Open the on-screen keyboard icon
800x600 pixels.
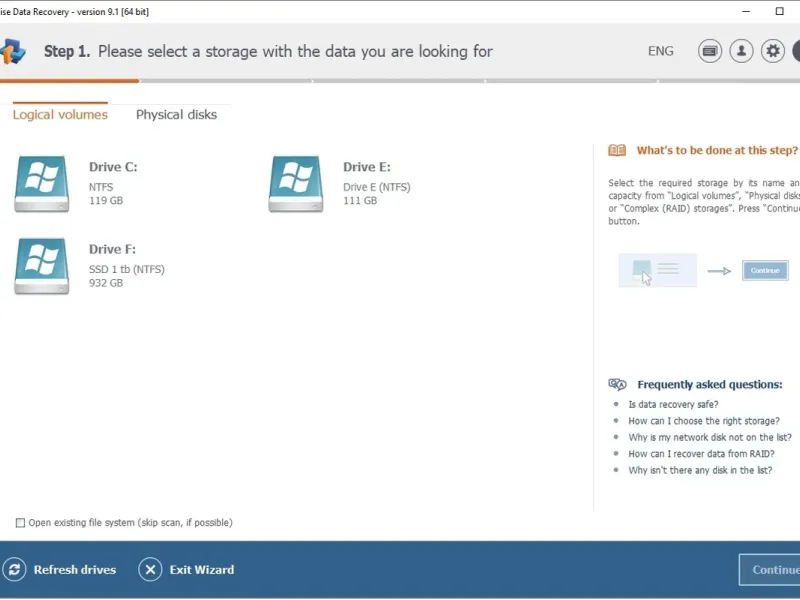point(710,51)
